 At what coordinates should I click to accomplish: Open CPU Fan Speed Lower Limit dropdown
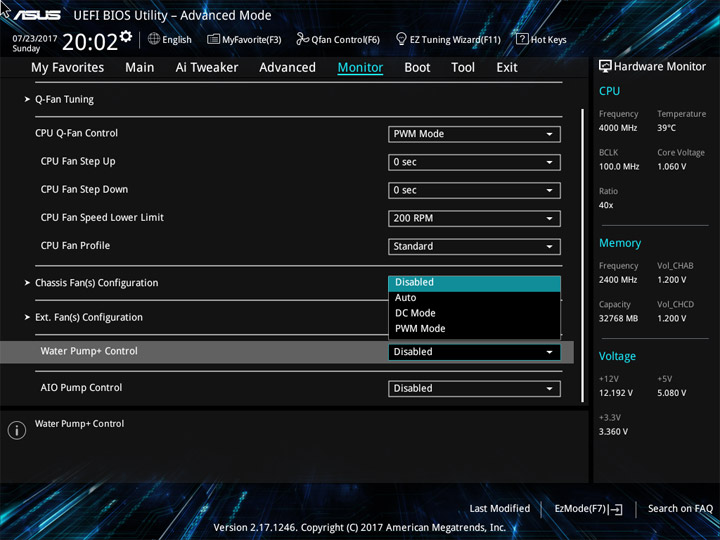[474, 218]
